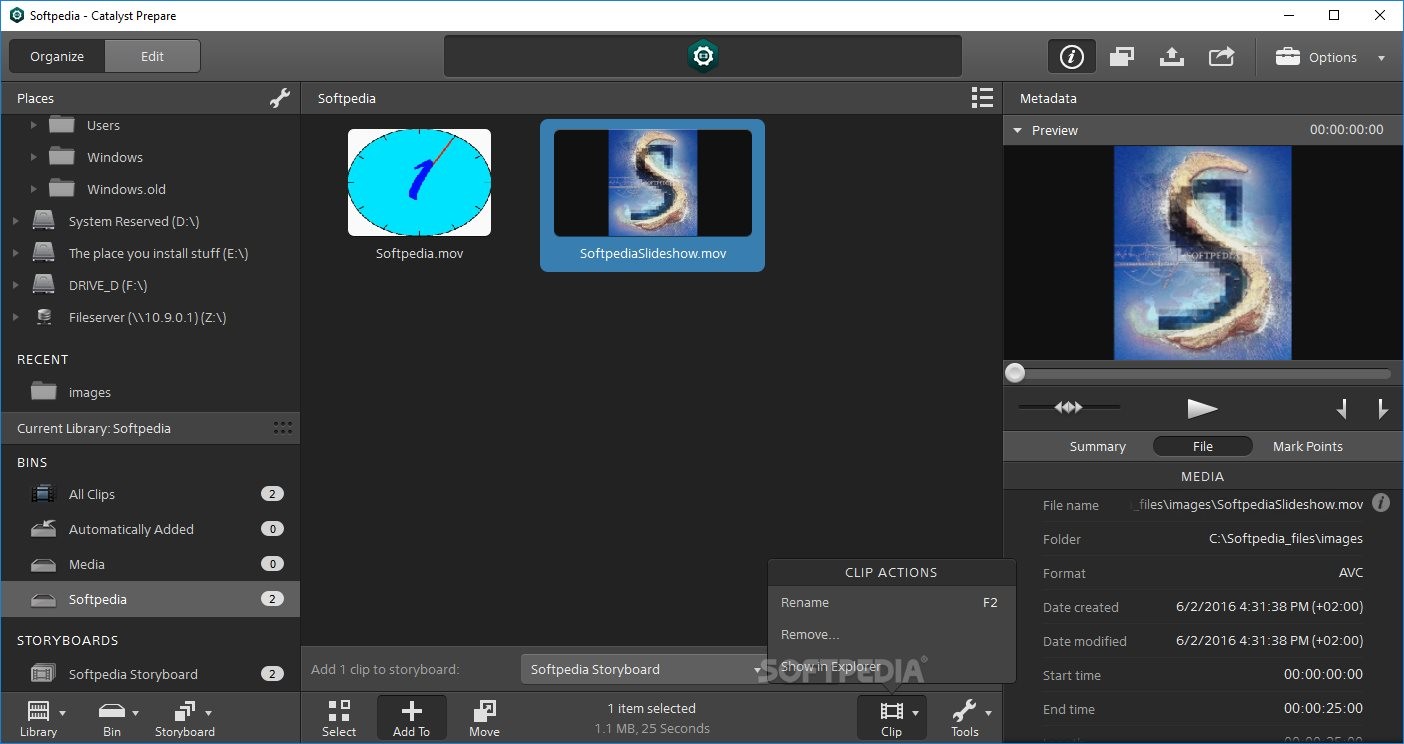Click the library grip dots icon

[283, 428]
